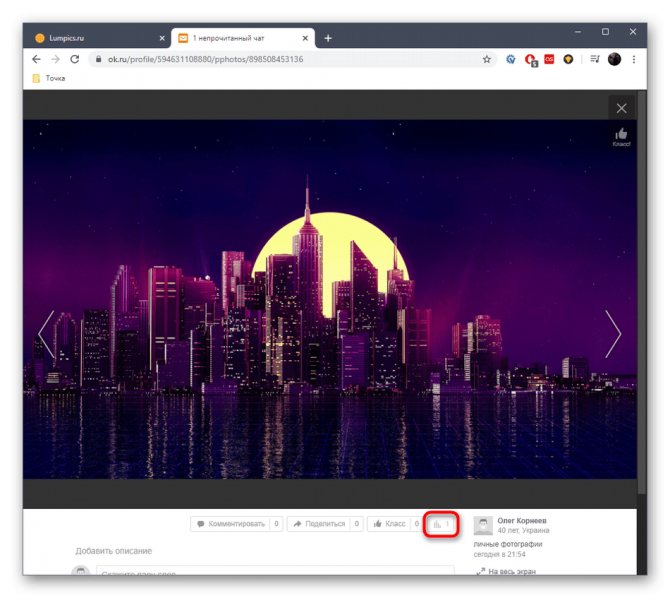Viewport: 670px width, 598px height.
Task: Open the Точка bookmark folder
Action: (49, 78)
